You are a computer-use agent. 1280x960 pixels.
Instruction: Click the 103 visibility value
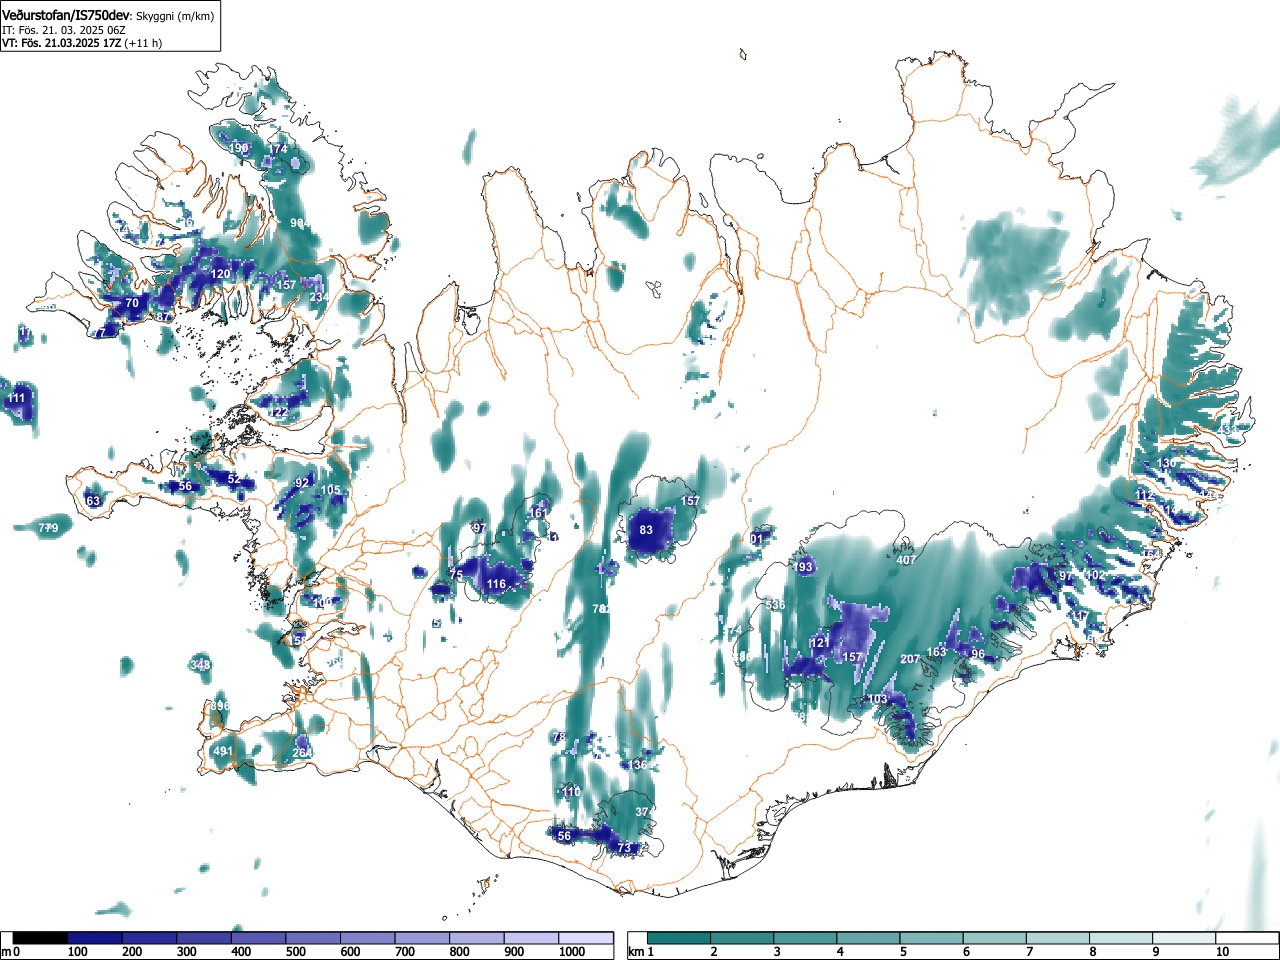pos(878,699)
